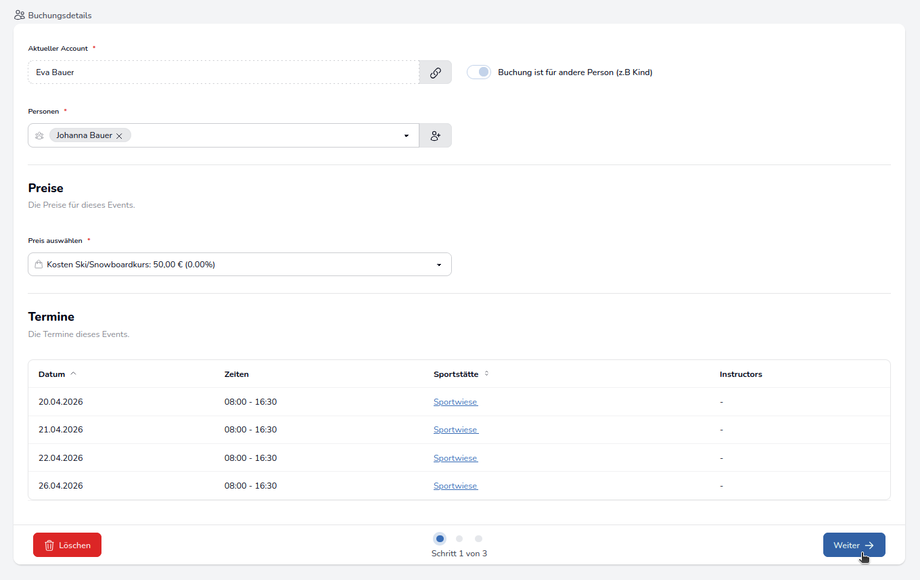This screenshot has height=580, width=920.
Task: Go to step 2 via the second dot
Action: pyautogui.click(x=459, y=539)
